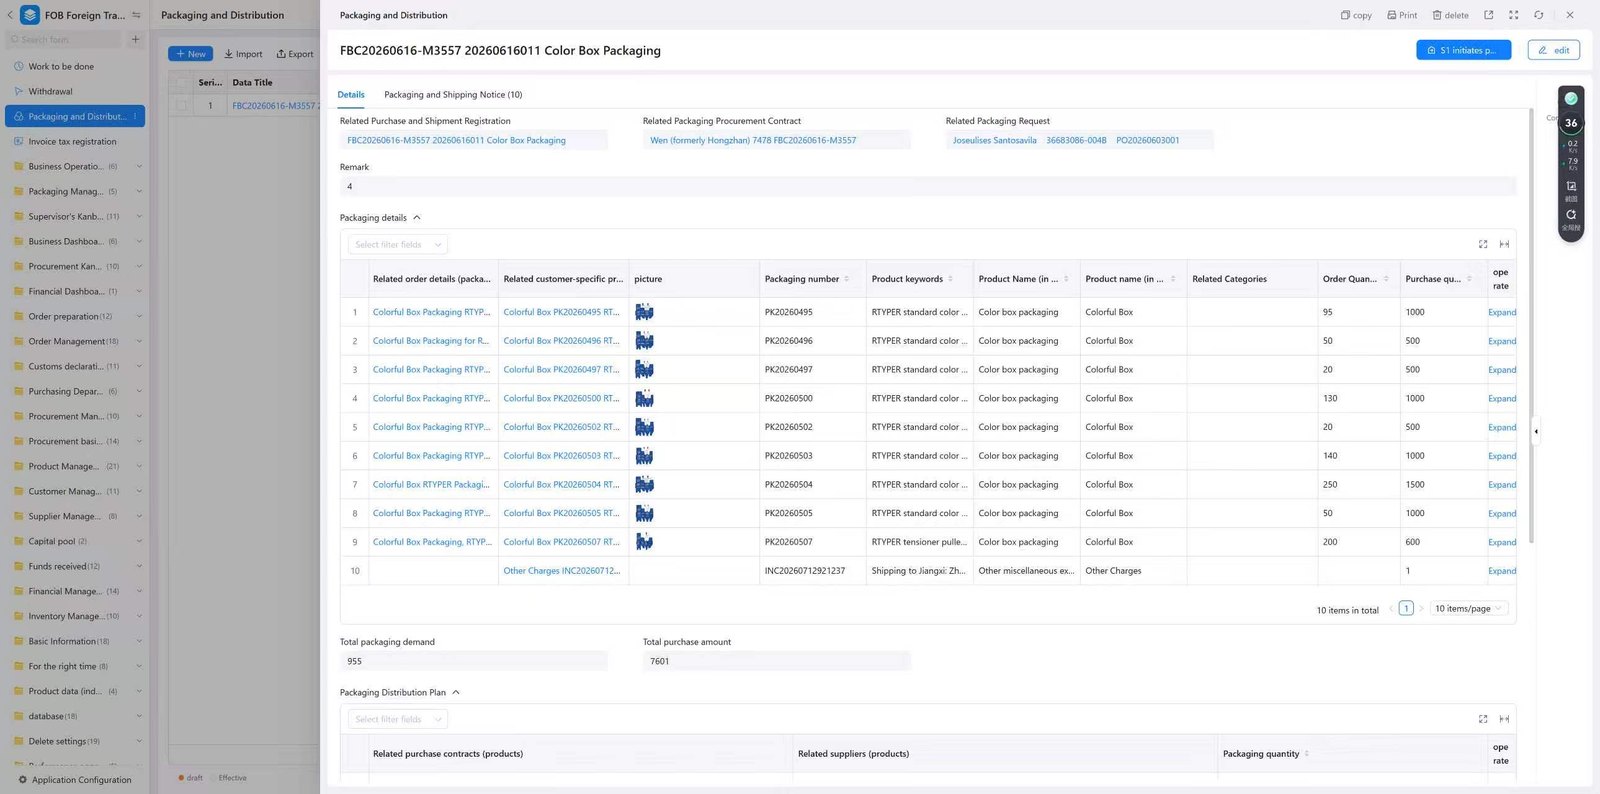The width and height of the screenshot is (1600, 794).
Task: Click page 1 pagination button
Action: coord(1406,608)
